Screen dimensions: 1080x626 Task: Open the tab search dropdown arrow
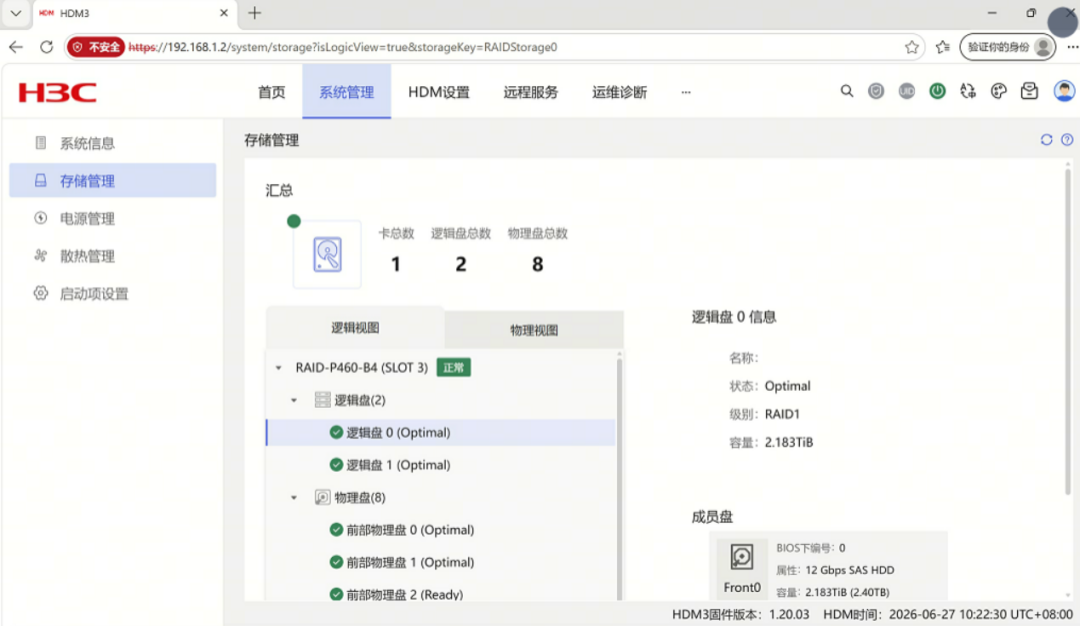(15, 13)
